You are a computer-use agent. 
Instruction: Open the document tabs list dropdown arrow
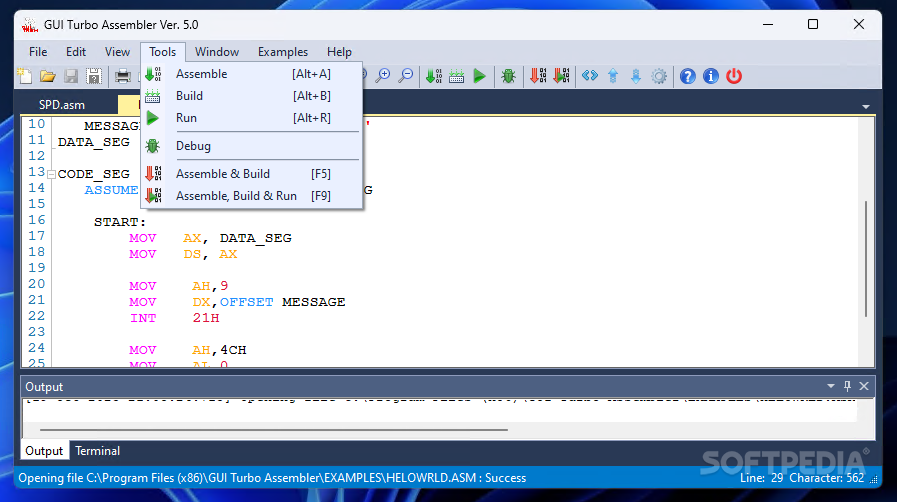[x=866, y=107]
